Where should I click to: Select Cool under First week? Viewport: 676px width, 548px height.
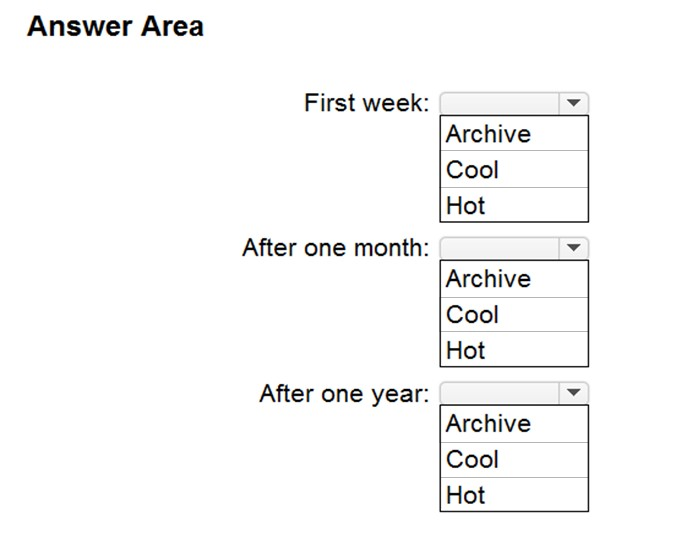click(x=472, y=170)
